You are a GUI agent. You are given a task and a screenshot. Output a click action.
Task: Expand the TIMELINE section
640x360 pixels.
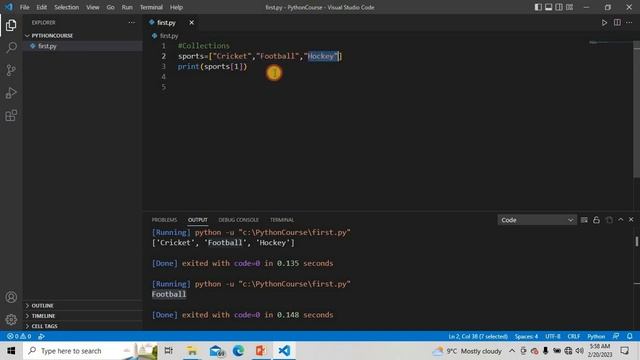click(x=82, y=316)
